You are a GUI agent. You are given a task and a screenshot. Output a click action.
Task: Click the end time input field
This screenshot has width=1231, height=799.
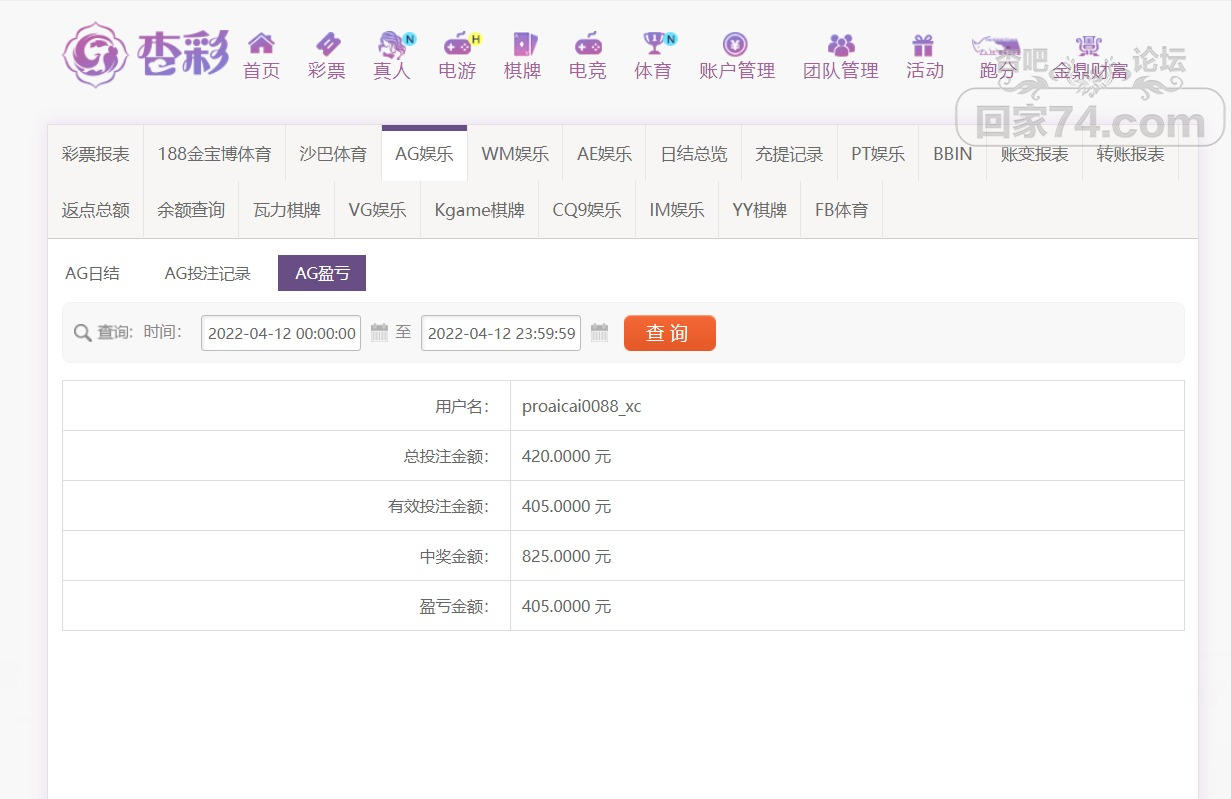(501, 333)
